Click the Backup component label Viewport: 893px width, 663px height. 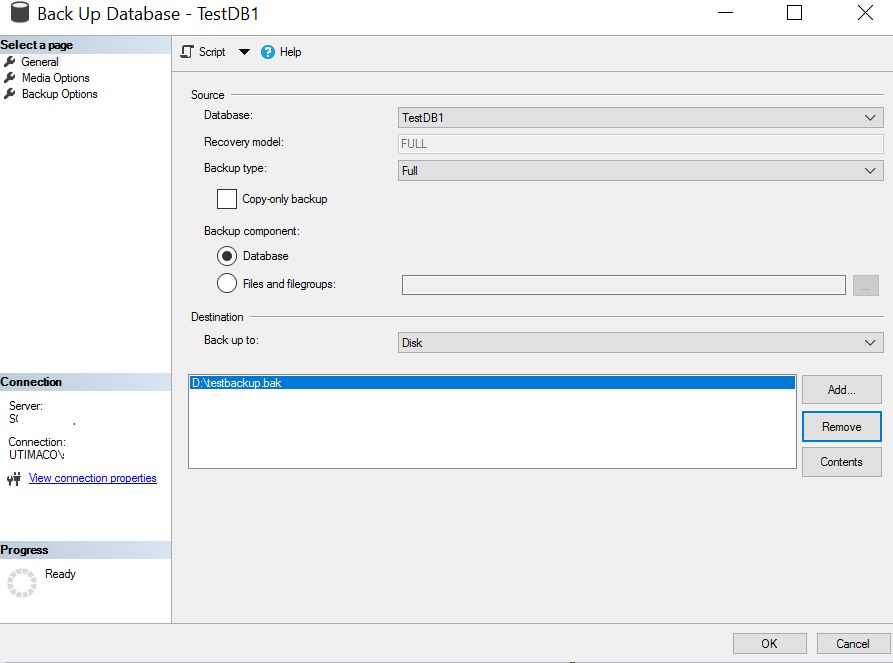pyautogui.click(x=252, y=231)
